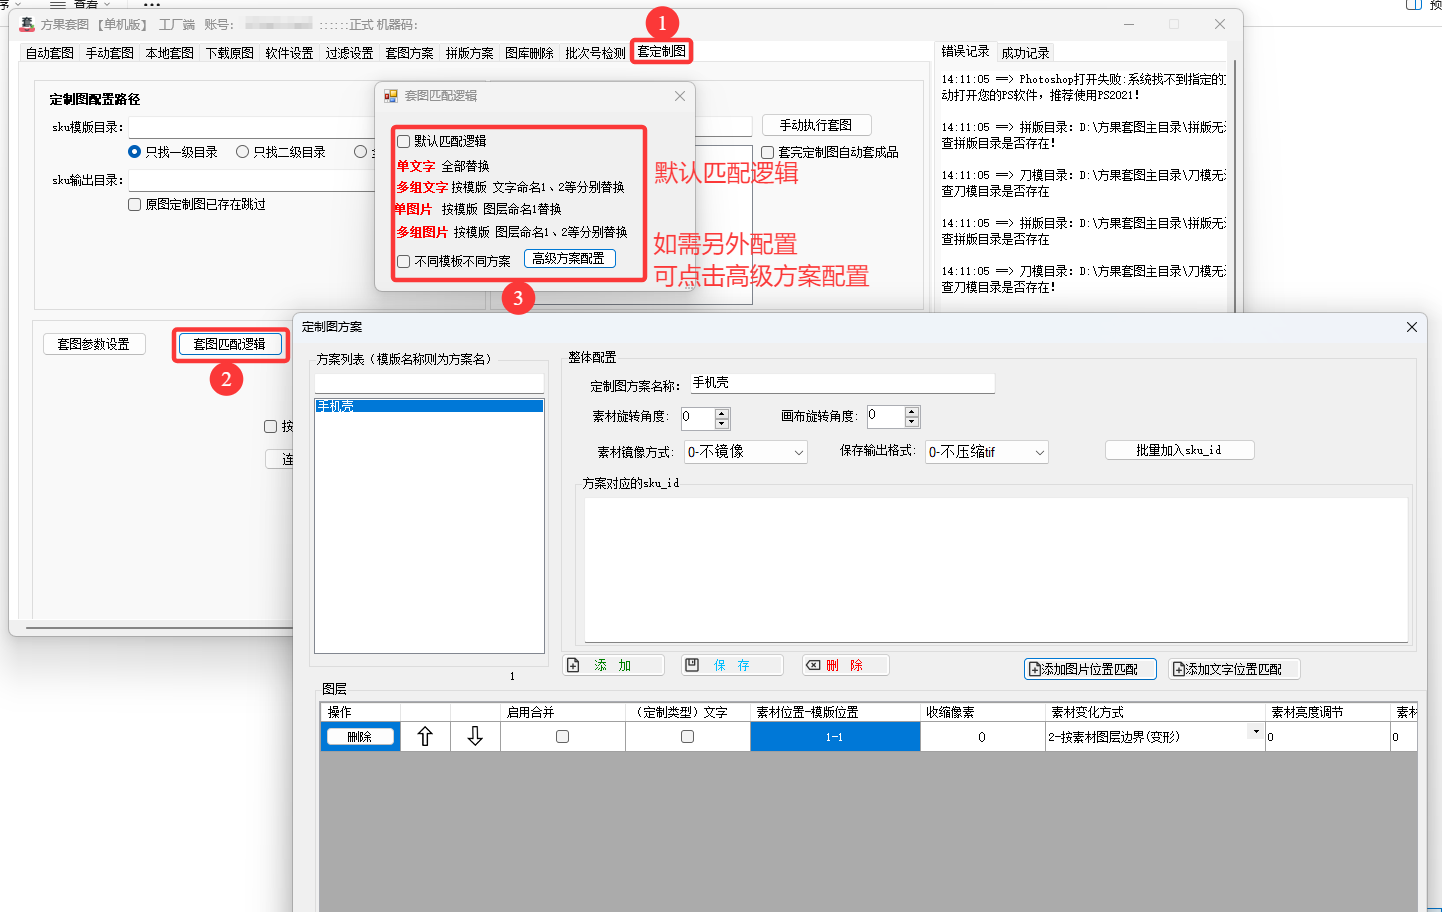Enable the 默认匹配逻辑 checkbox

[x=404, y=142]
